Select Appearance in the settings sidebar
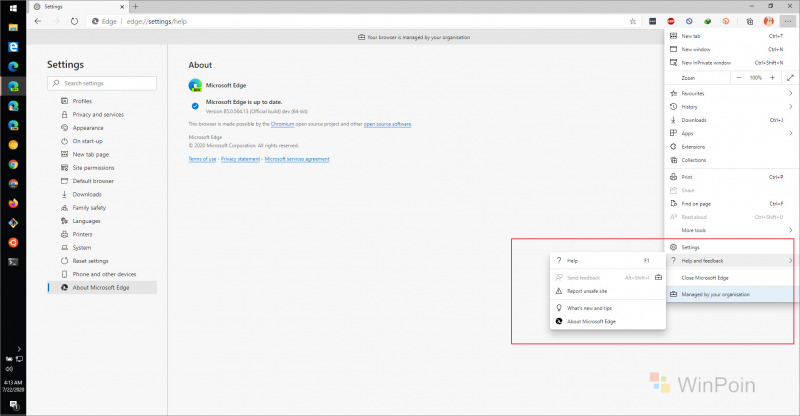800x416 pixels. point(103,128)
